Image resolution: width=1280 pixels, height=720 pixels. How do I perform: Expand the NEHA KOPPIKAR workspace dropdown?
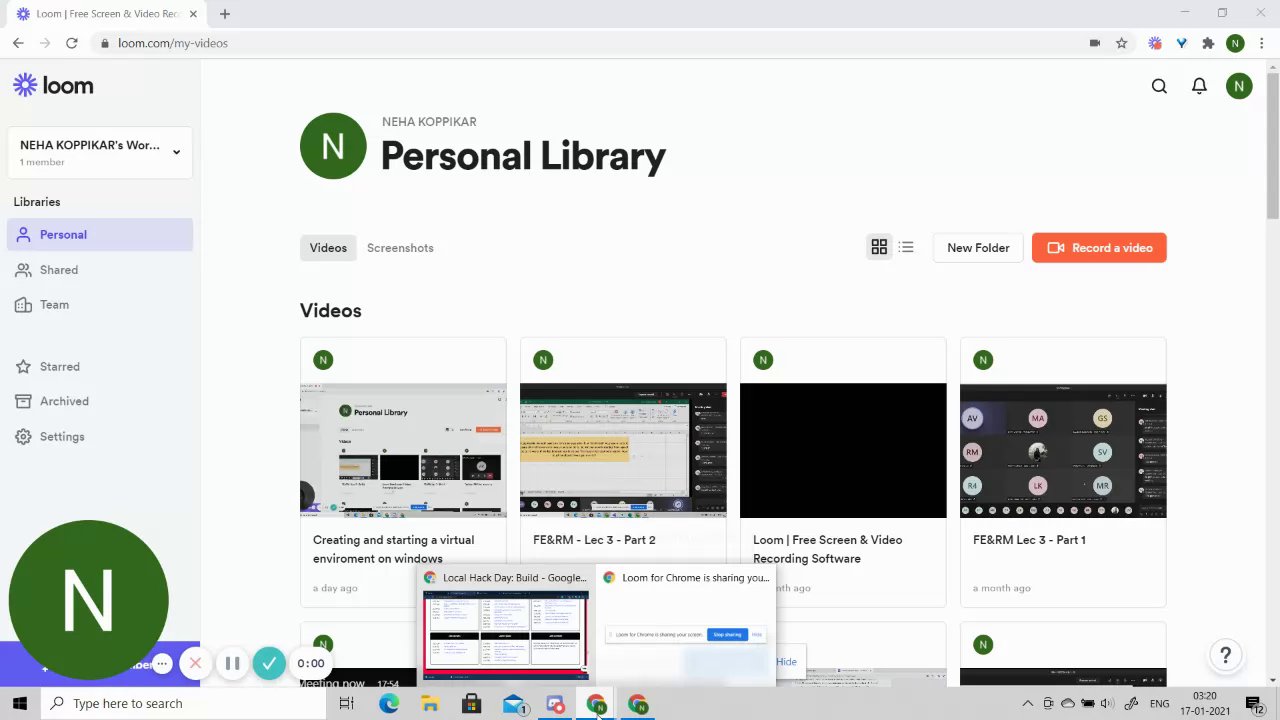[x=100, y=152]
